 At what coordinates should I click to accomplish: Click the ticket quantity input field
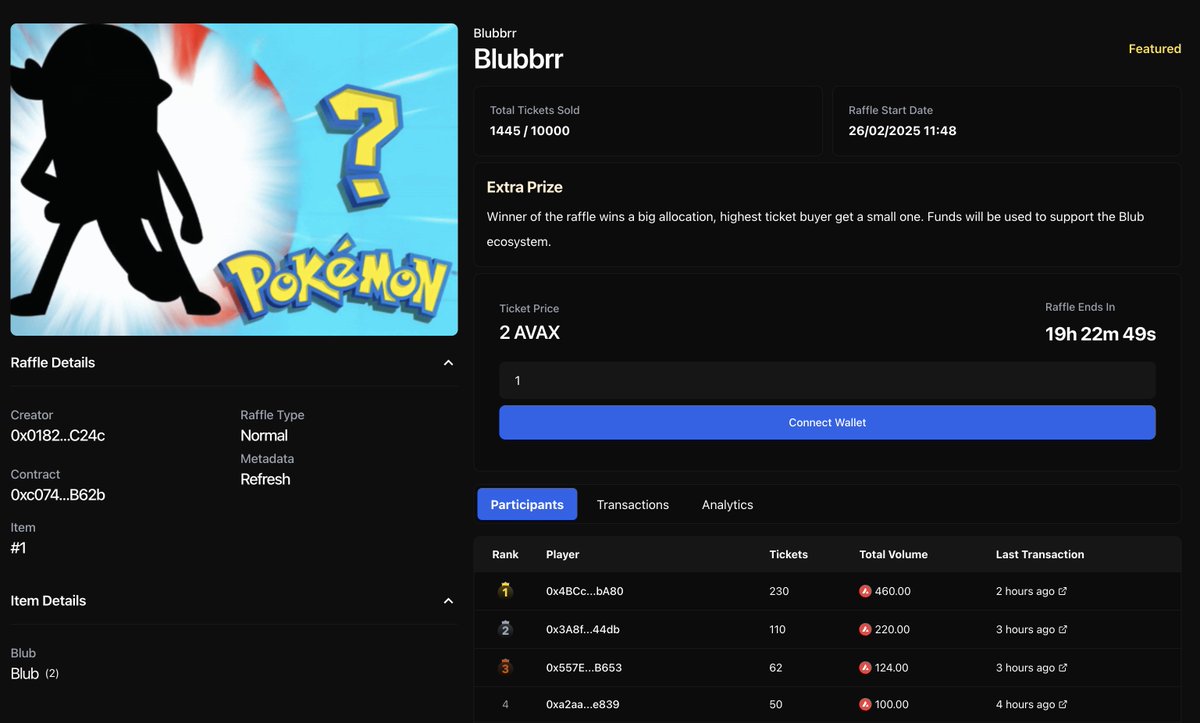(827, 380)
